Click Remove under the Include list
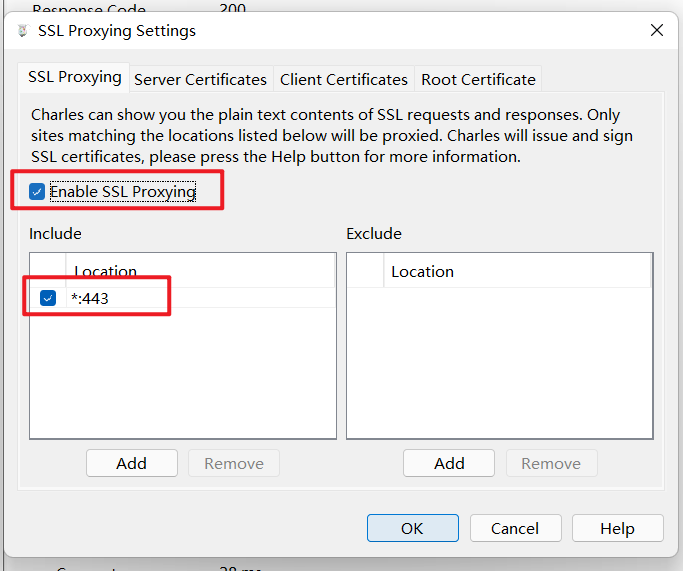The image size is (683, 571). 234,463
